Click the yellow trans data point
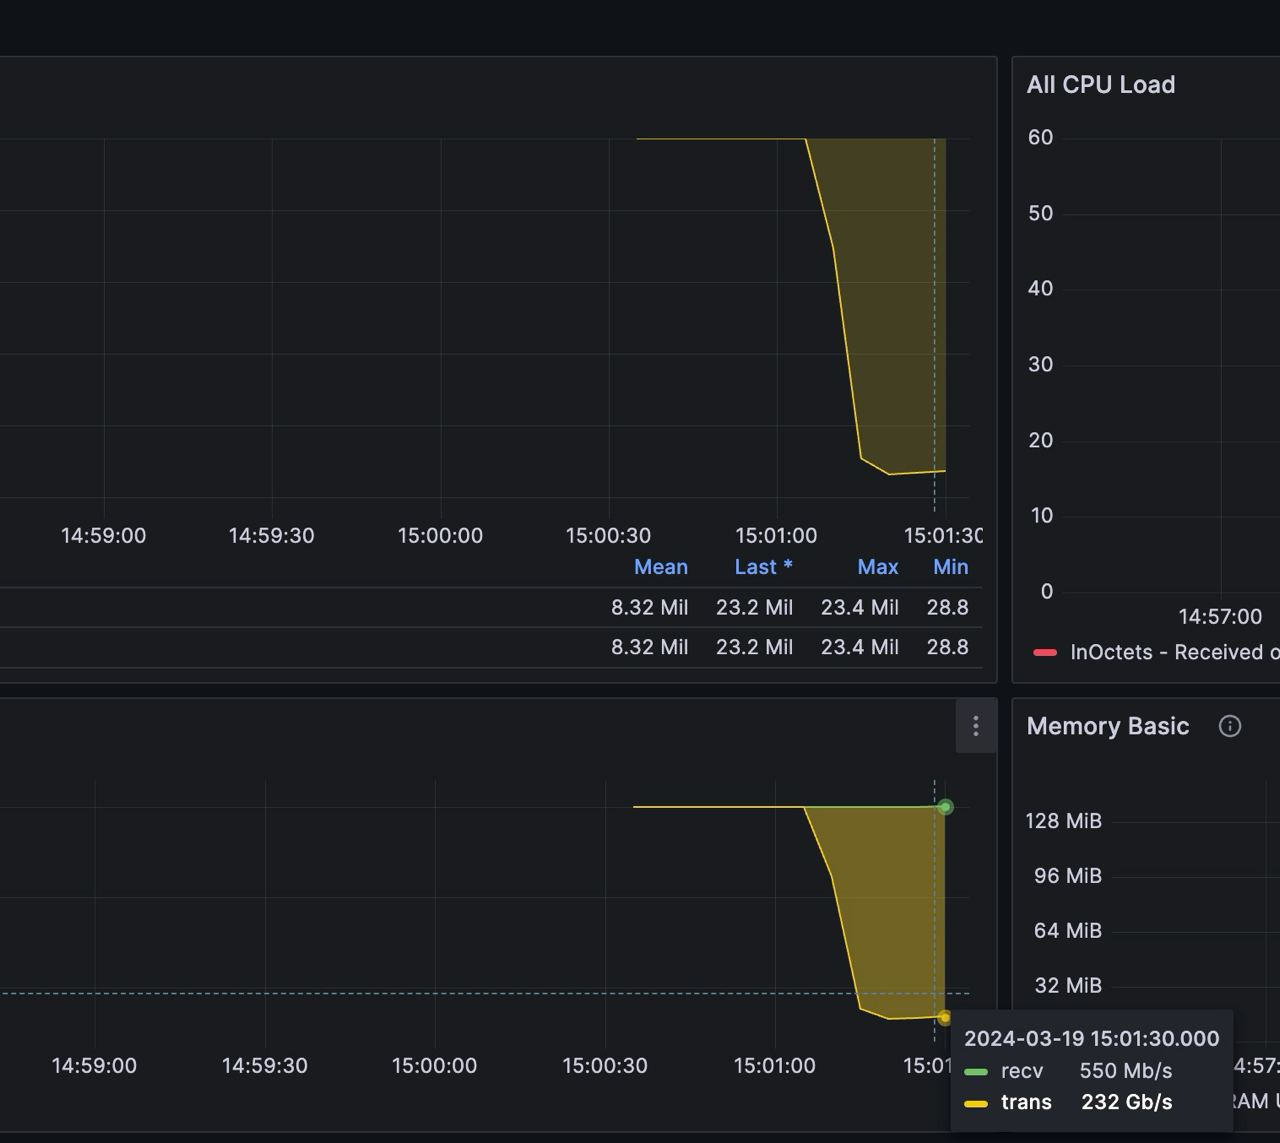Viewport: 1280px width, 1143px height. tap(944, 1018)
